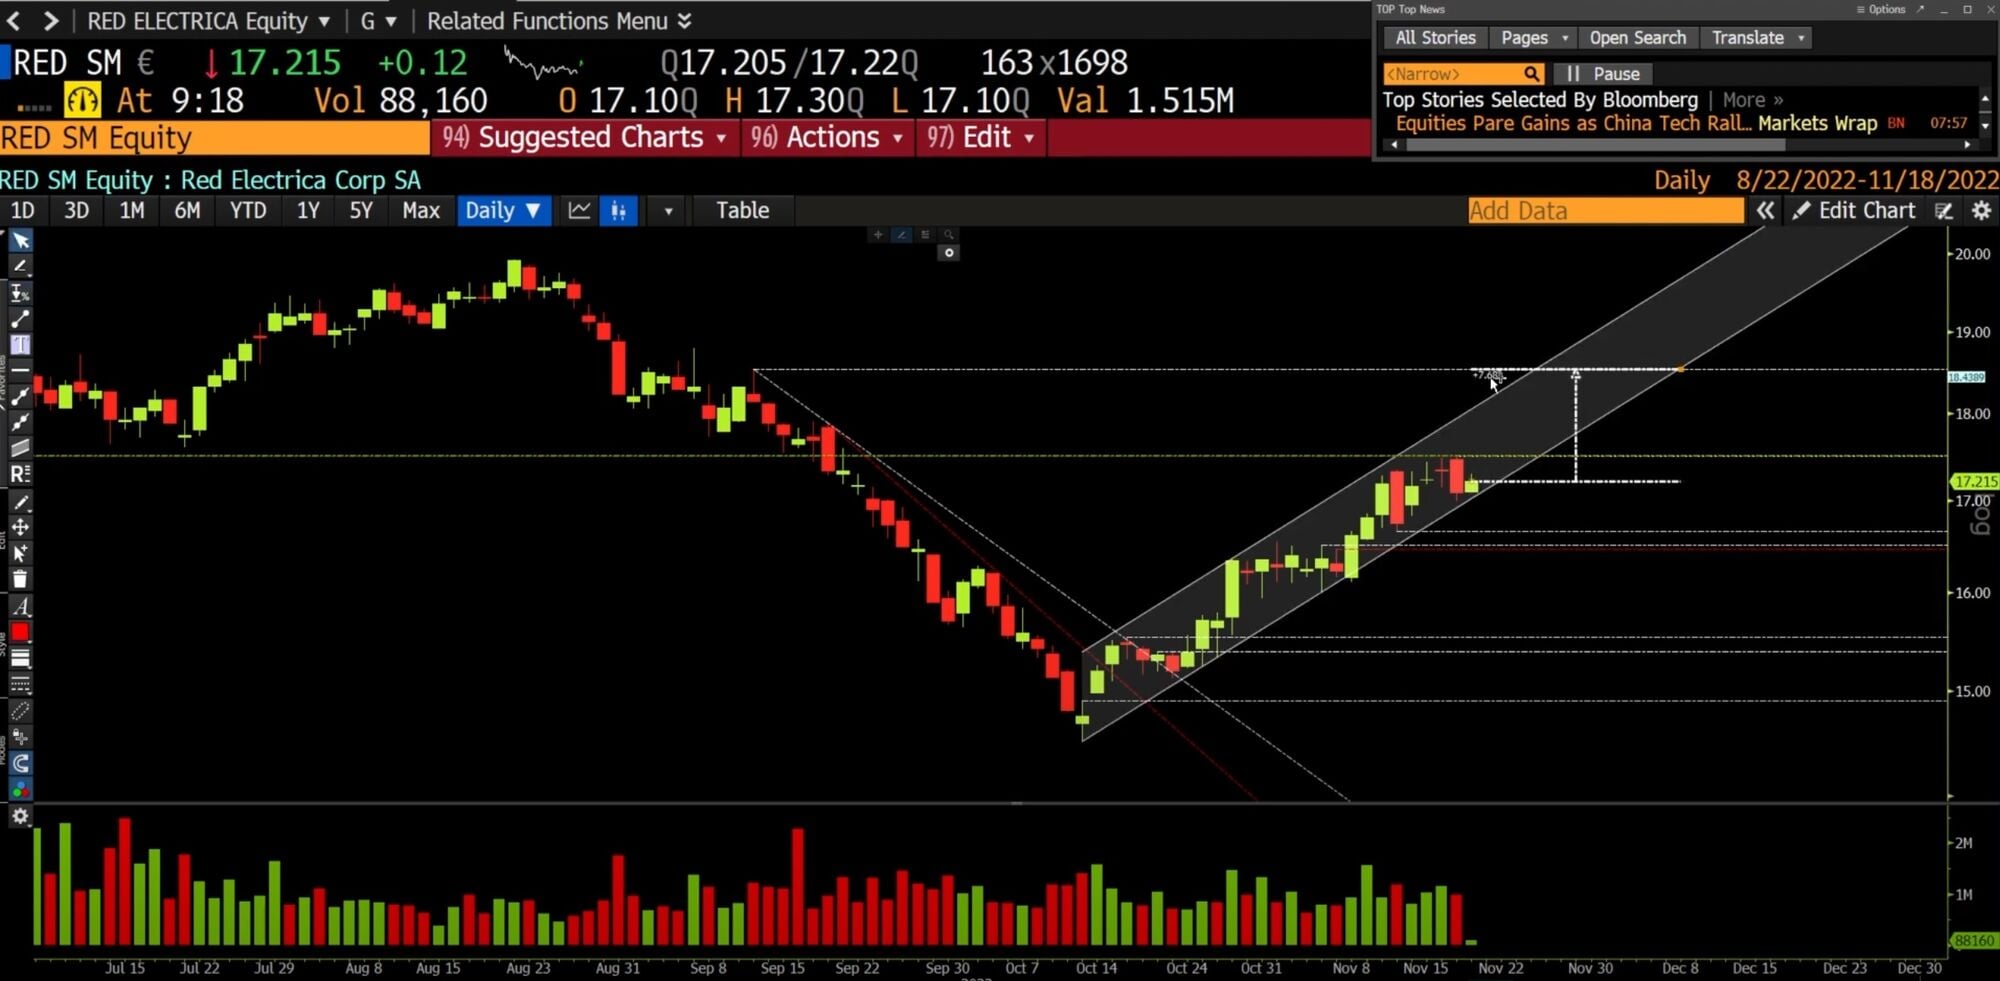Open the dashed line style selector
This screenshot has height=981, width=2000.
(20, 684)
